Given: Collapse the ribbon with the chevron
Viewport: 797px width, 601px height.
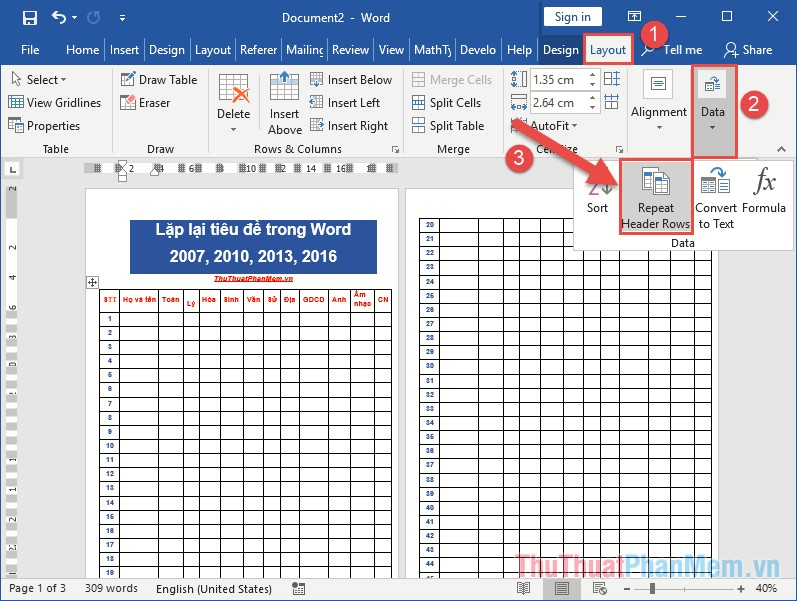Looking at the screenshot, I should [781, 149].
